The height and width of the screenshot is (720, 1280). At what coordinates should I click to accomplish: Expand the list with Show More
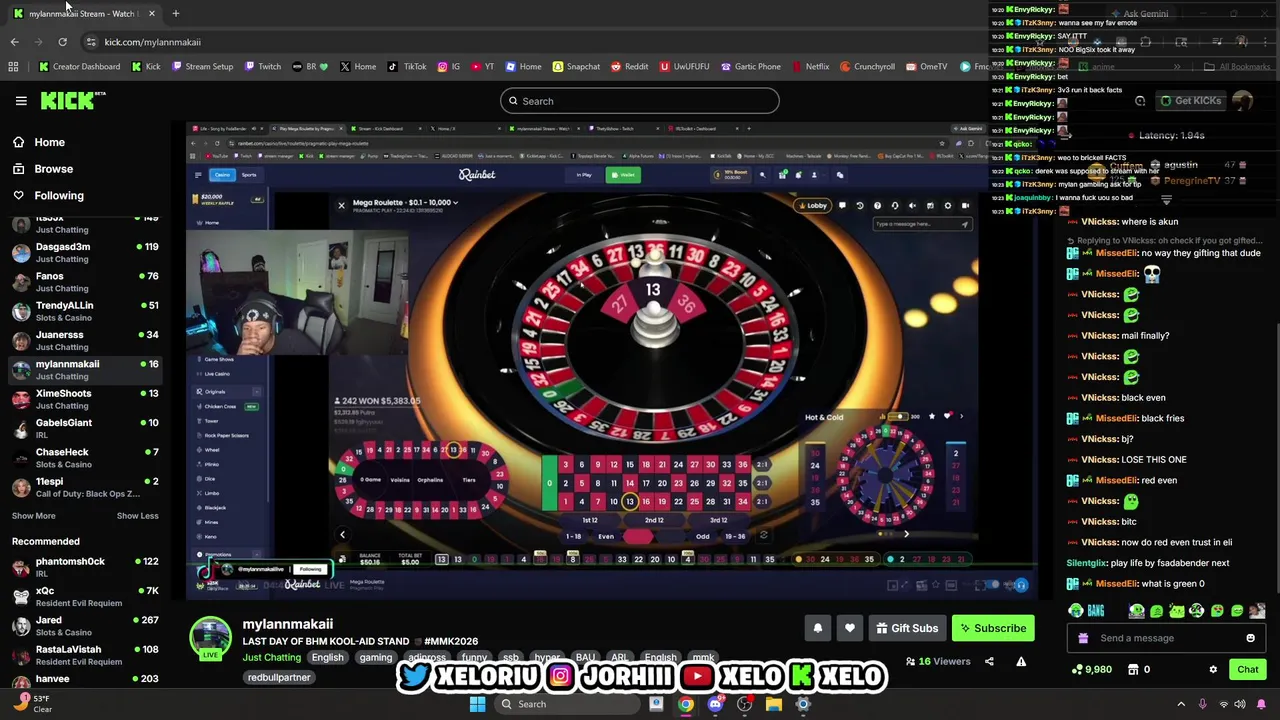point(33,516)
